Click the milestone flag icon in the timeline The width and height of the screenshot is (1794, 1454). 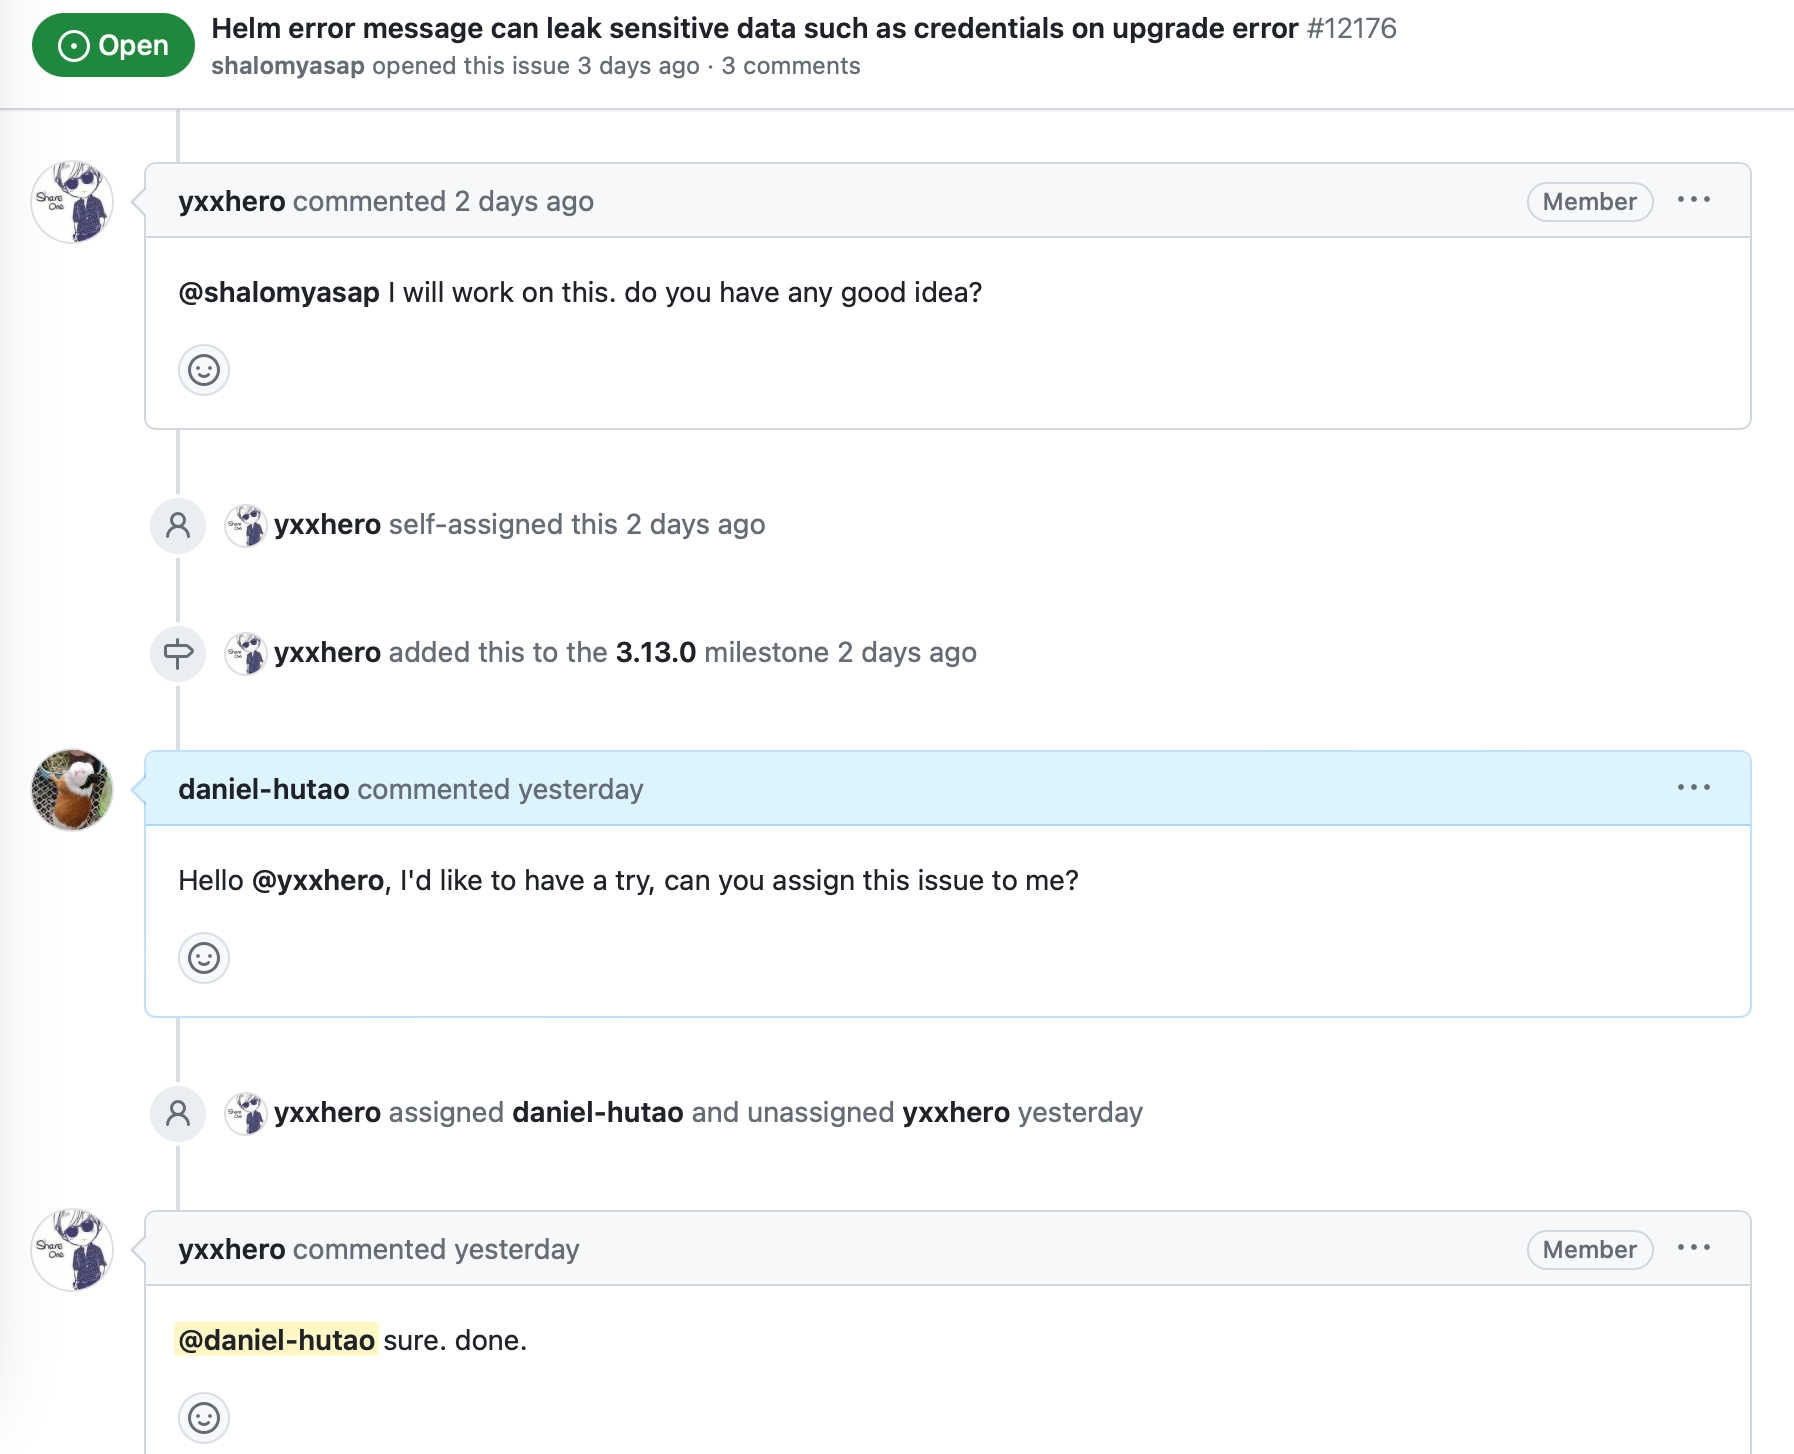(x=177, y=654)
